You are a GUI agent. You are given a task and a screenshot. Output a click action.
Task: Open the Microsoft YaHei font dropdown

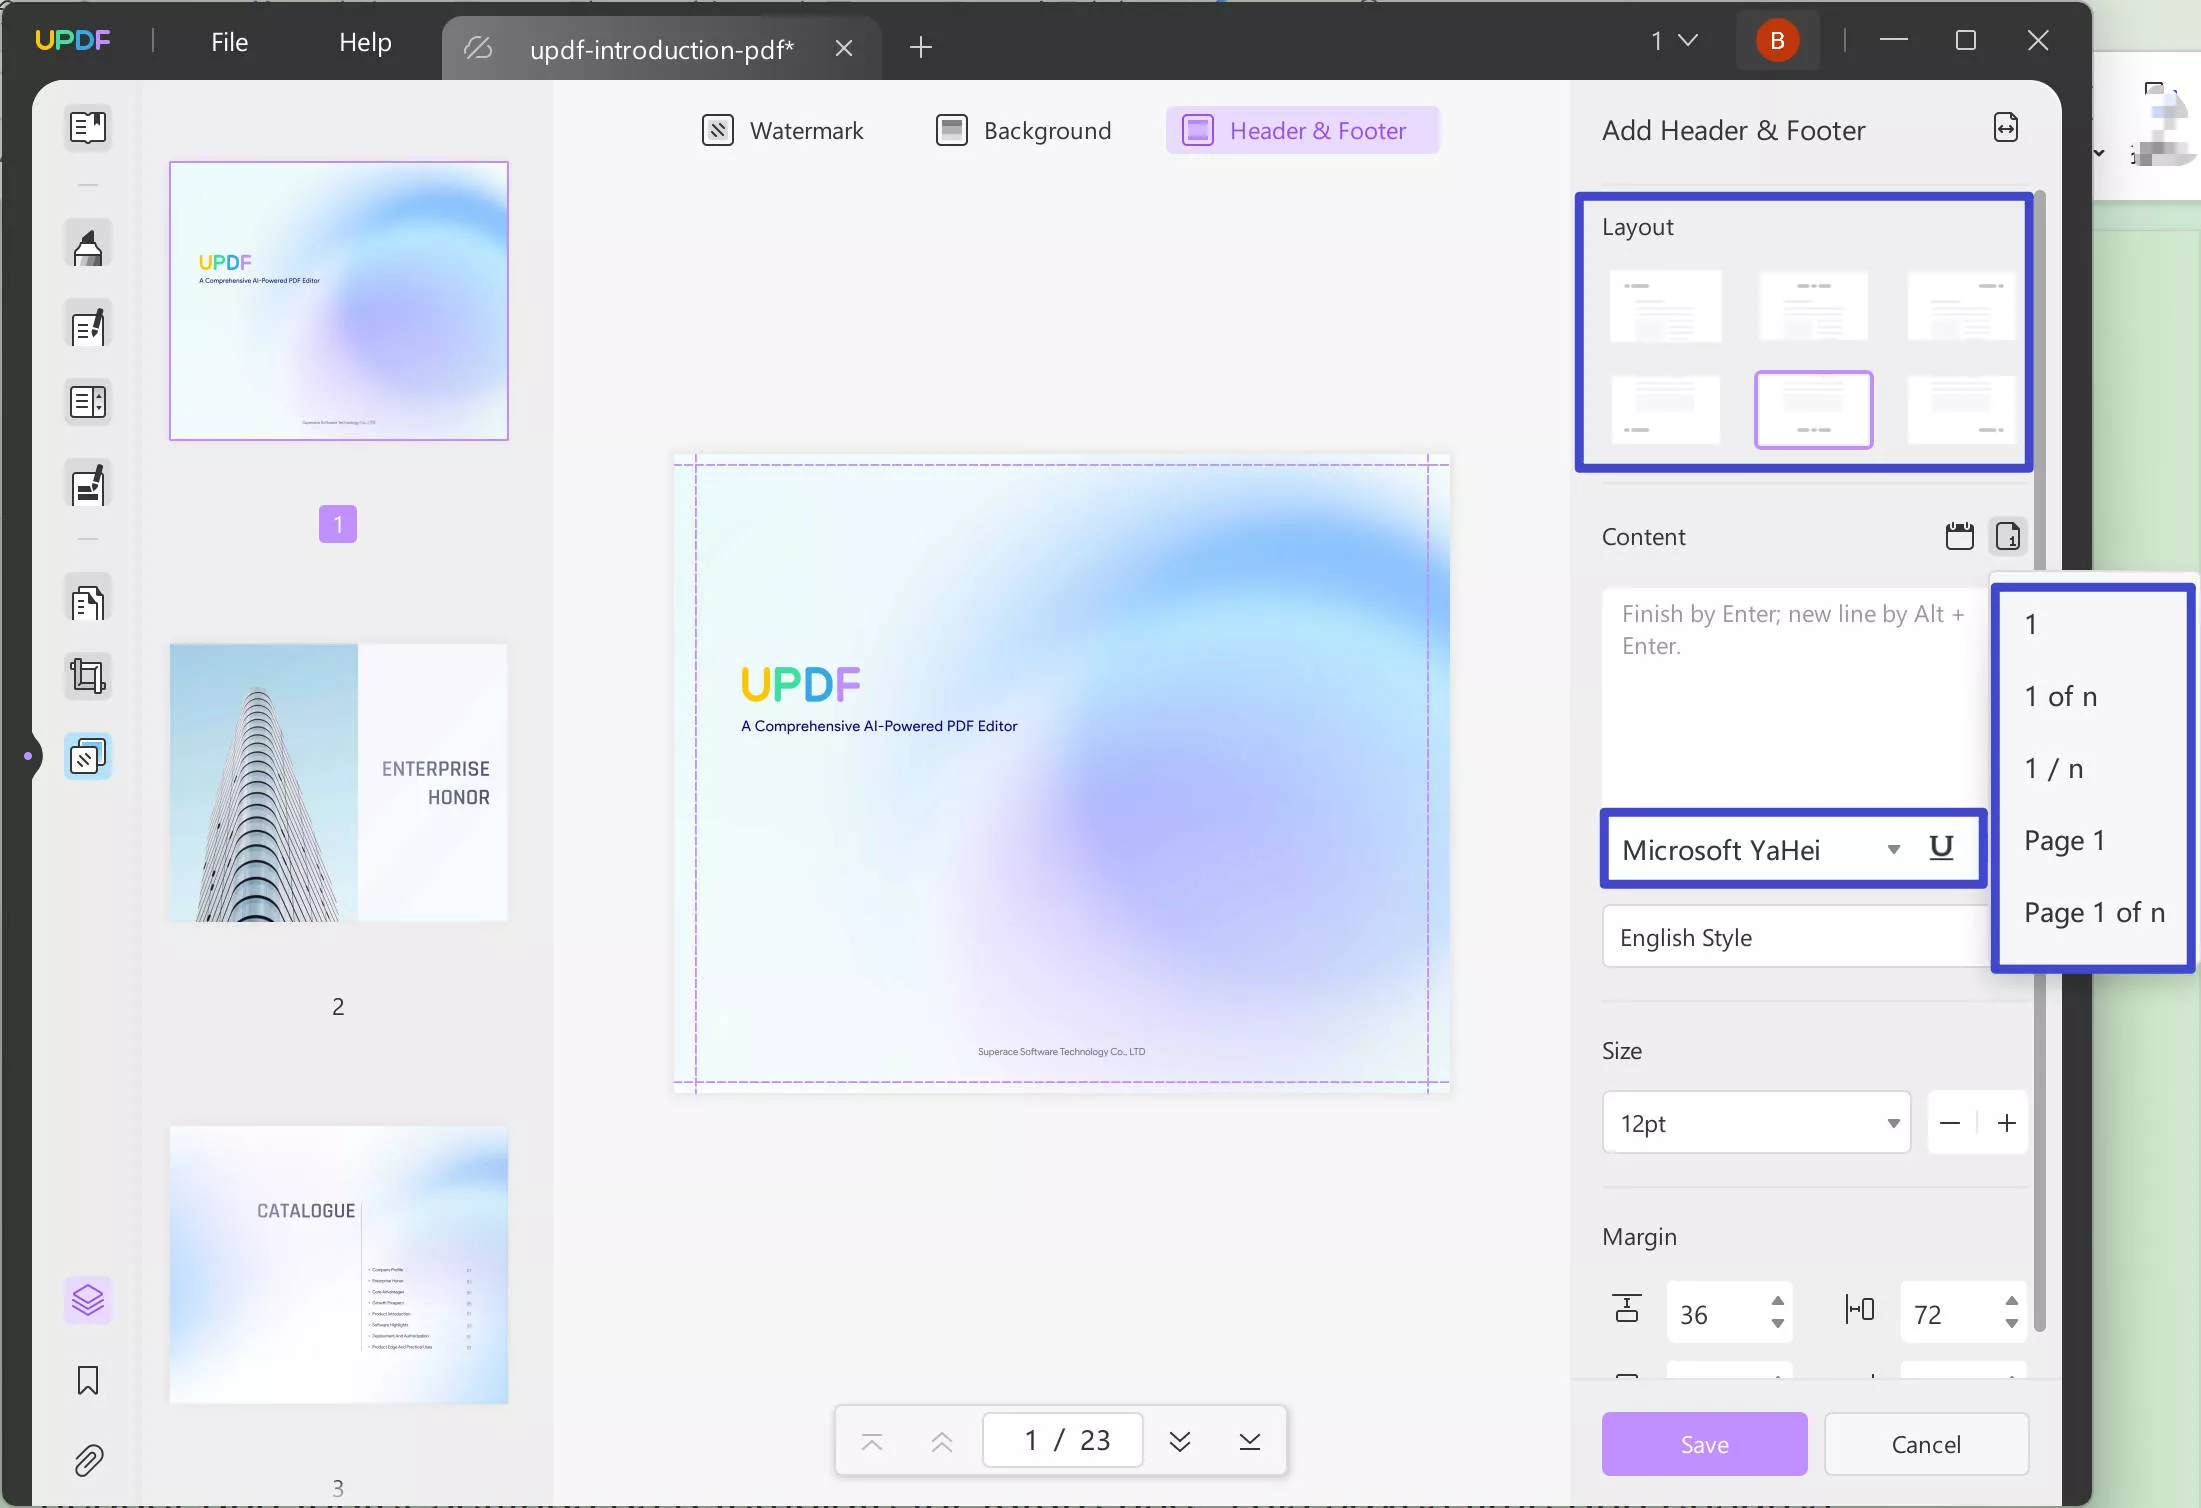(x=1892, y=848)
